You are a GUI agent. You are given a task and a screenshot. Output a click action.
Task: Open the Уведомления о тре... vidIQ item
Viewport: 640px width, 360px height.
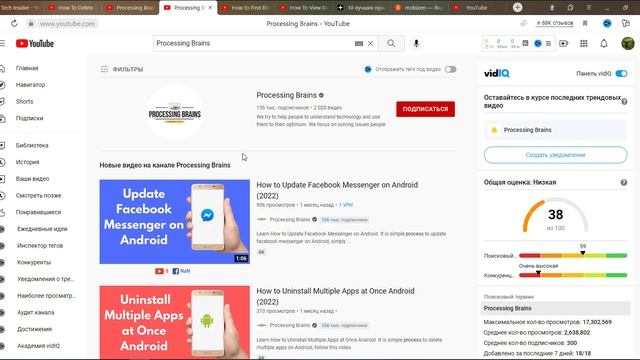pyautogui.click(x=45, y=279)
